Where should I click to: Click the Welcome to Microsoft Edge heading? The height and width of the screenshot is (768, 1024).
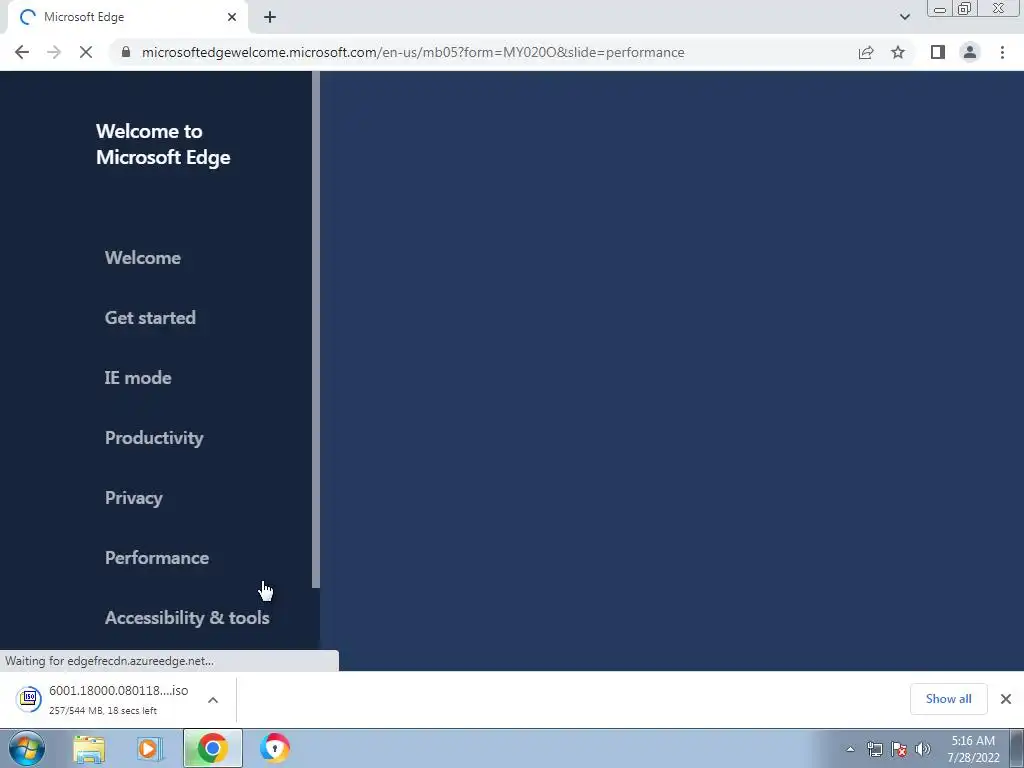163,144
